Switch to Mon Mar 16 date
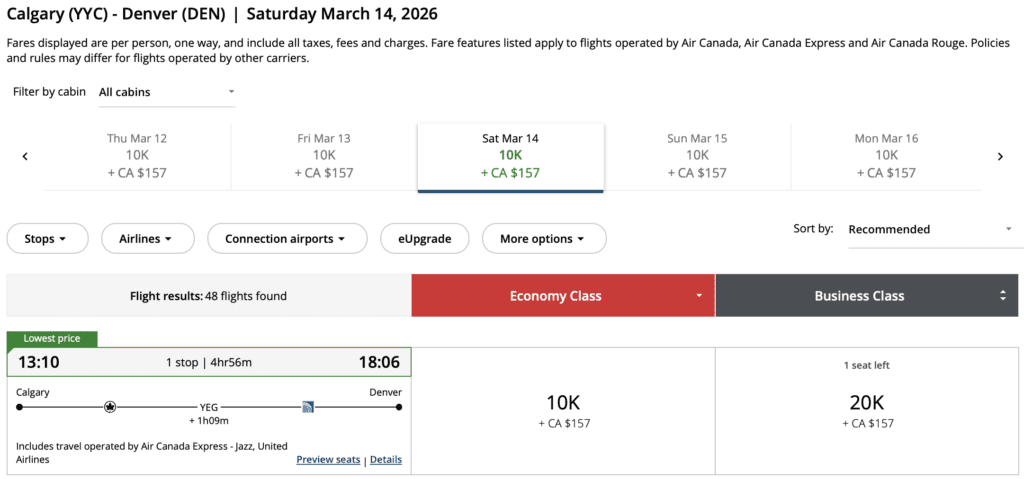 [x=886, y=155]
